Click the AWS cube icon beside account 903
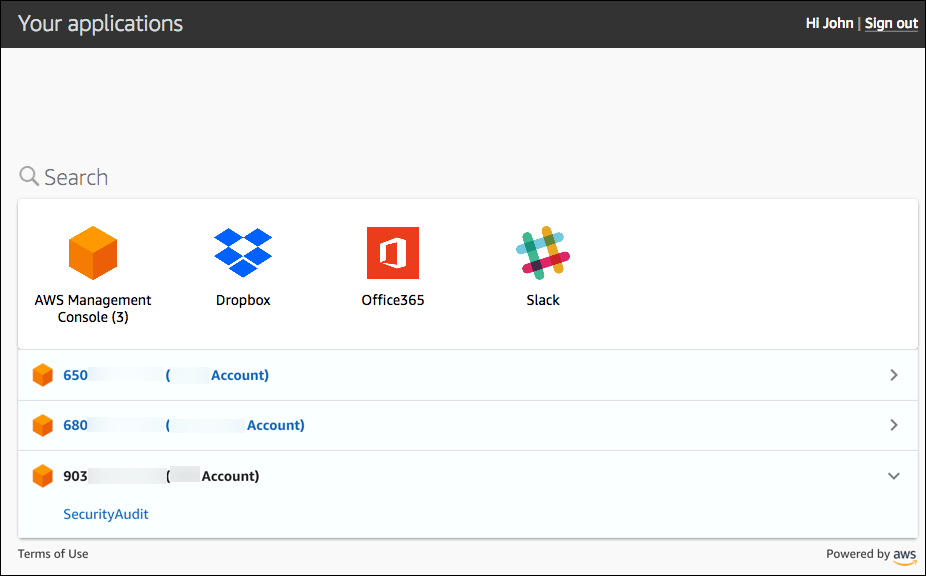This screenshot has width=926, height=576. 42,475
